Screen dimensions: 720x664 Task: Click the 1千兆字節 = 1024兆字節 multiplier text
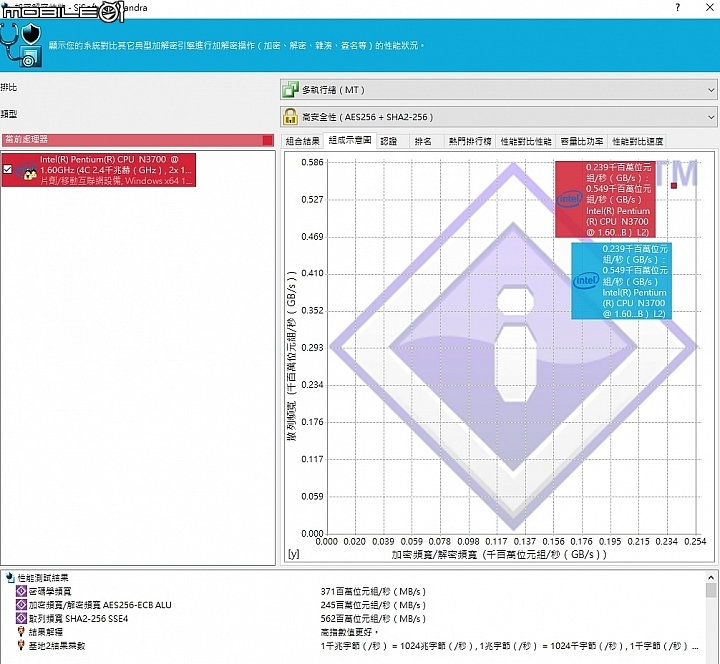[509, 646]
